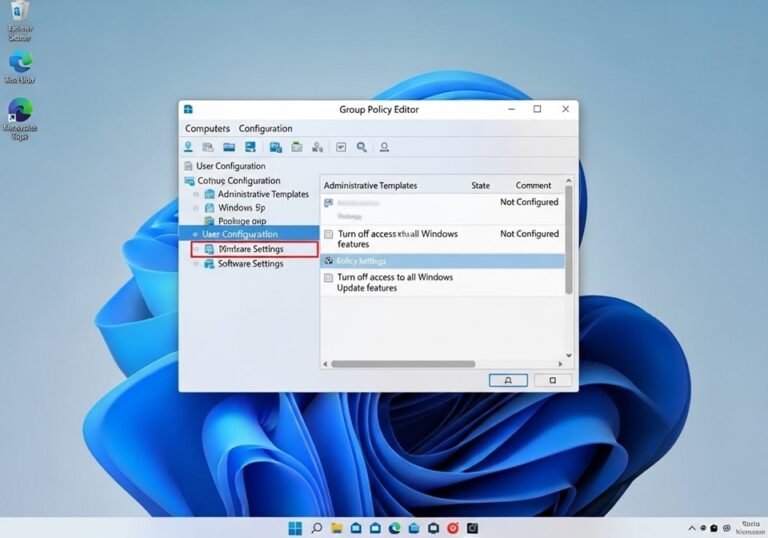Click Not Configured beside Windows features policy
This screenshot has width=768, height=538.
pos(529,234)
